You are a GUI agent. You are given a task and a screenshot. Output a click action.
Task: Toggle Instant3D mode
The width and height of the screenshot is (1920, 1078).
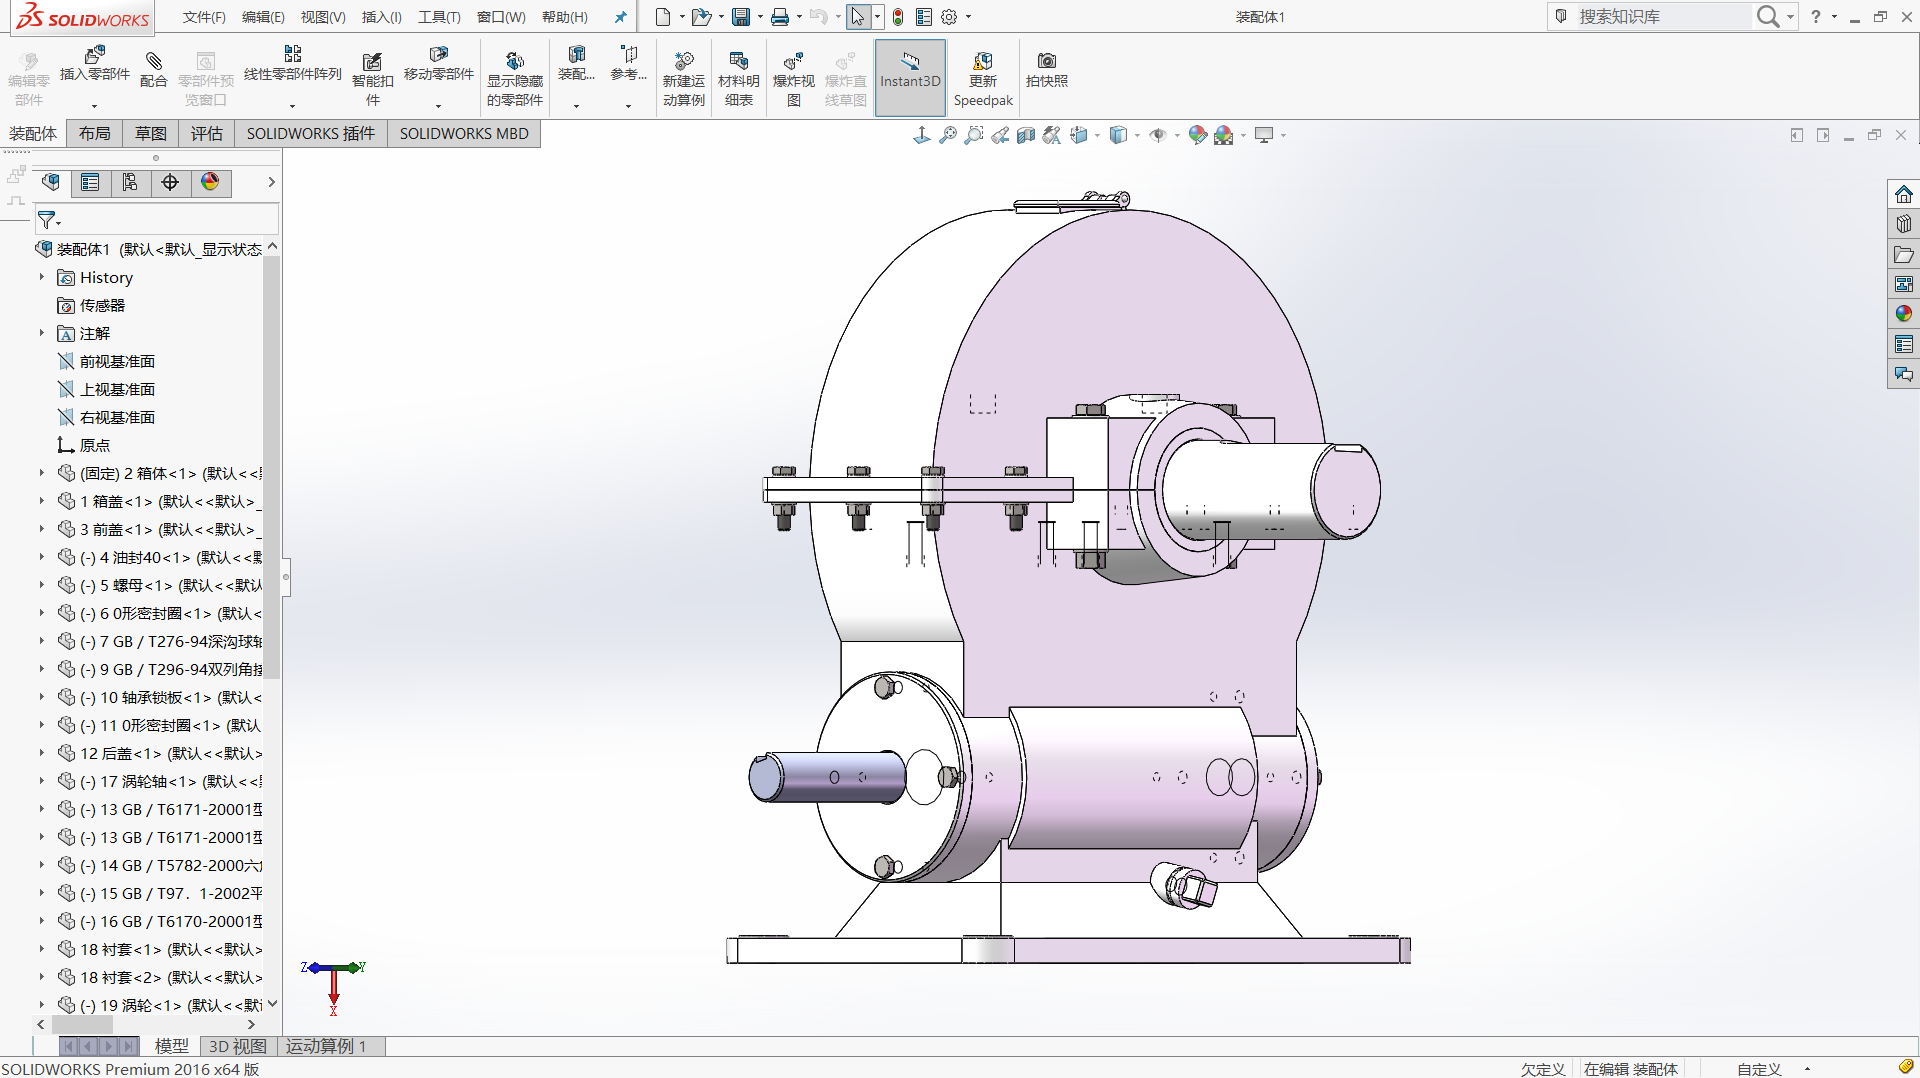910,78
